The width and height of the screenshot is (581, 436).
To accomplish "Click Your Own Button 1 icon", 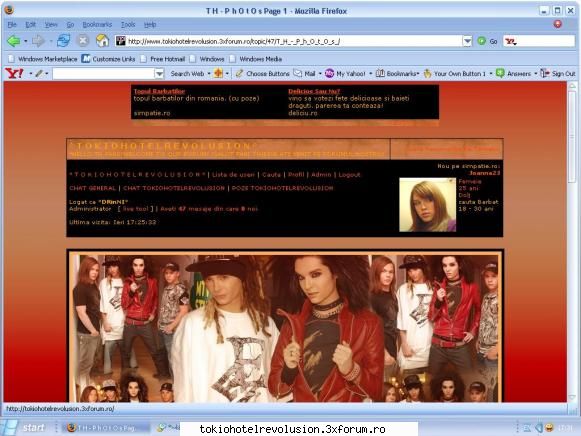I will 428,73.
